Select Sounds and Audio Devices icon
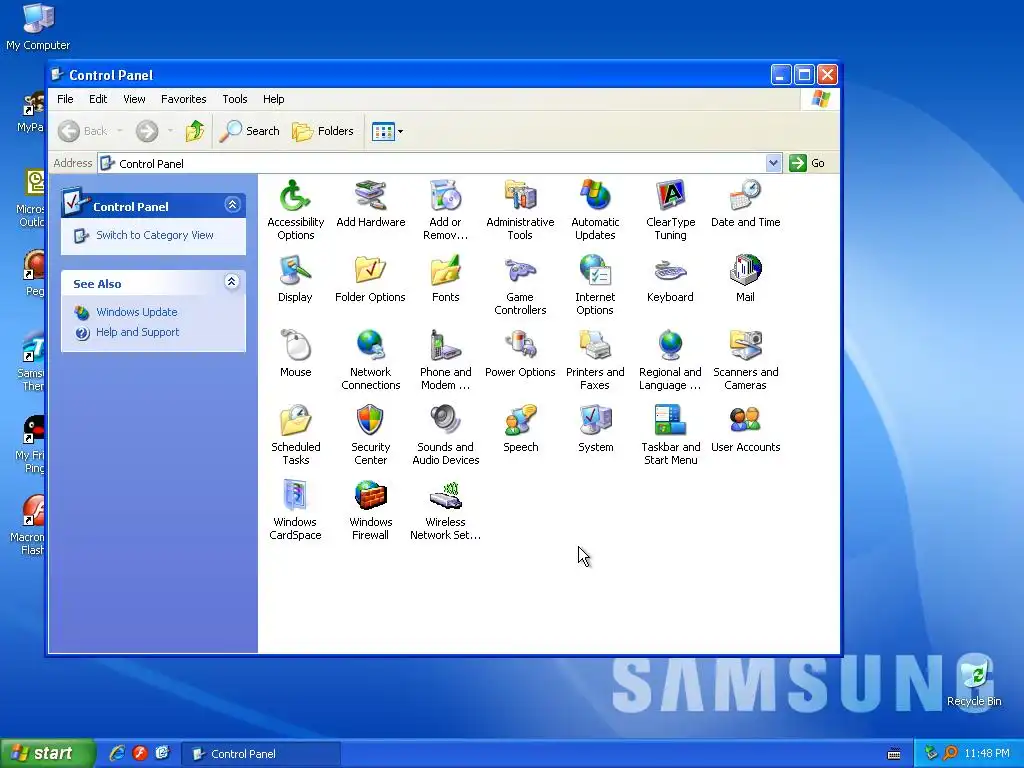 (x=445, y=421)
